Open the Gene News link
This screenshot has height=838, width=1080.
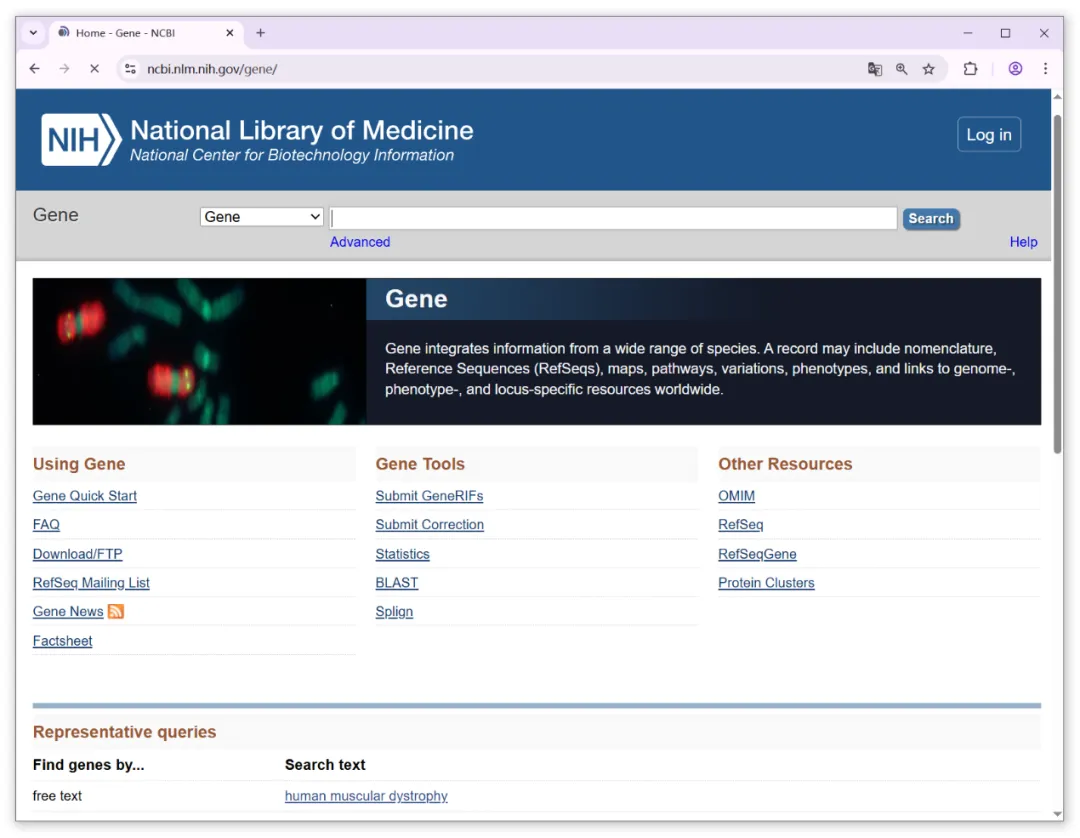coord(68,611)
